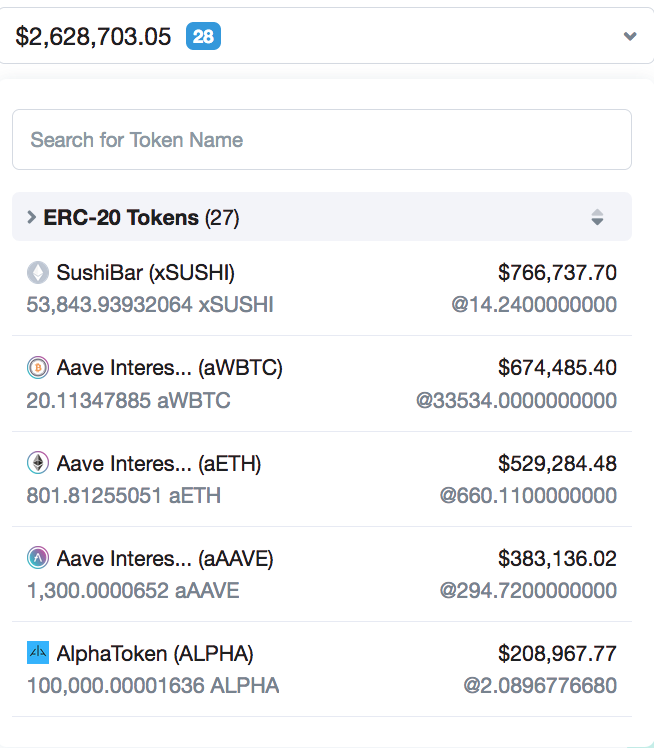654x748 pixels.
Task: Select the AlphaToken (ALPHA) entry
Action: click(155, 653)
